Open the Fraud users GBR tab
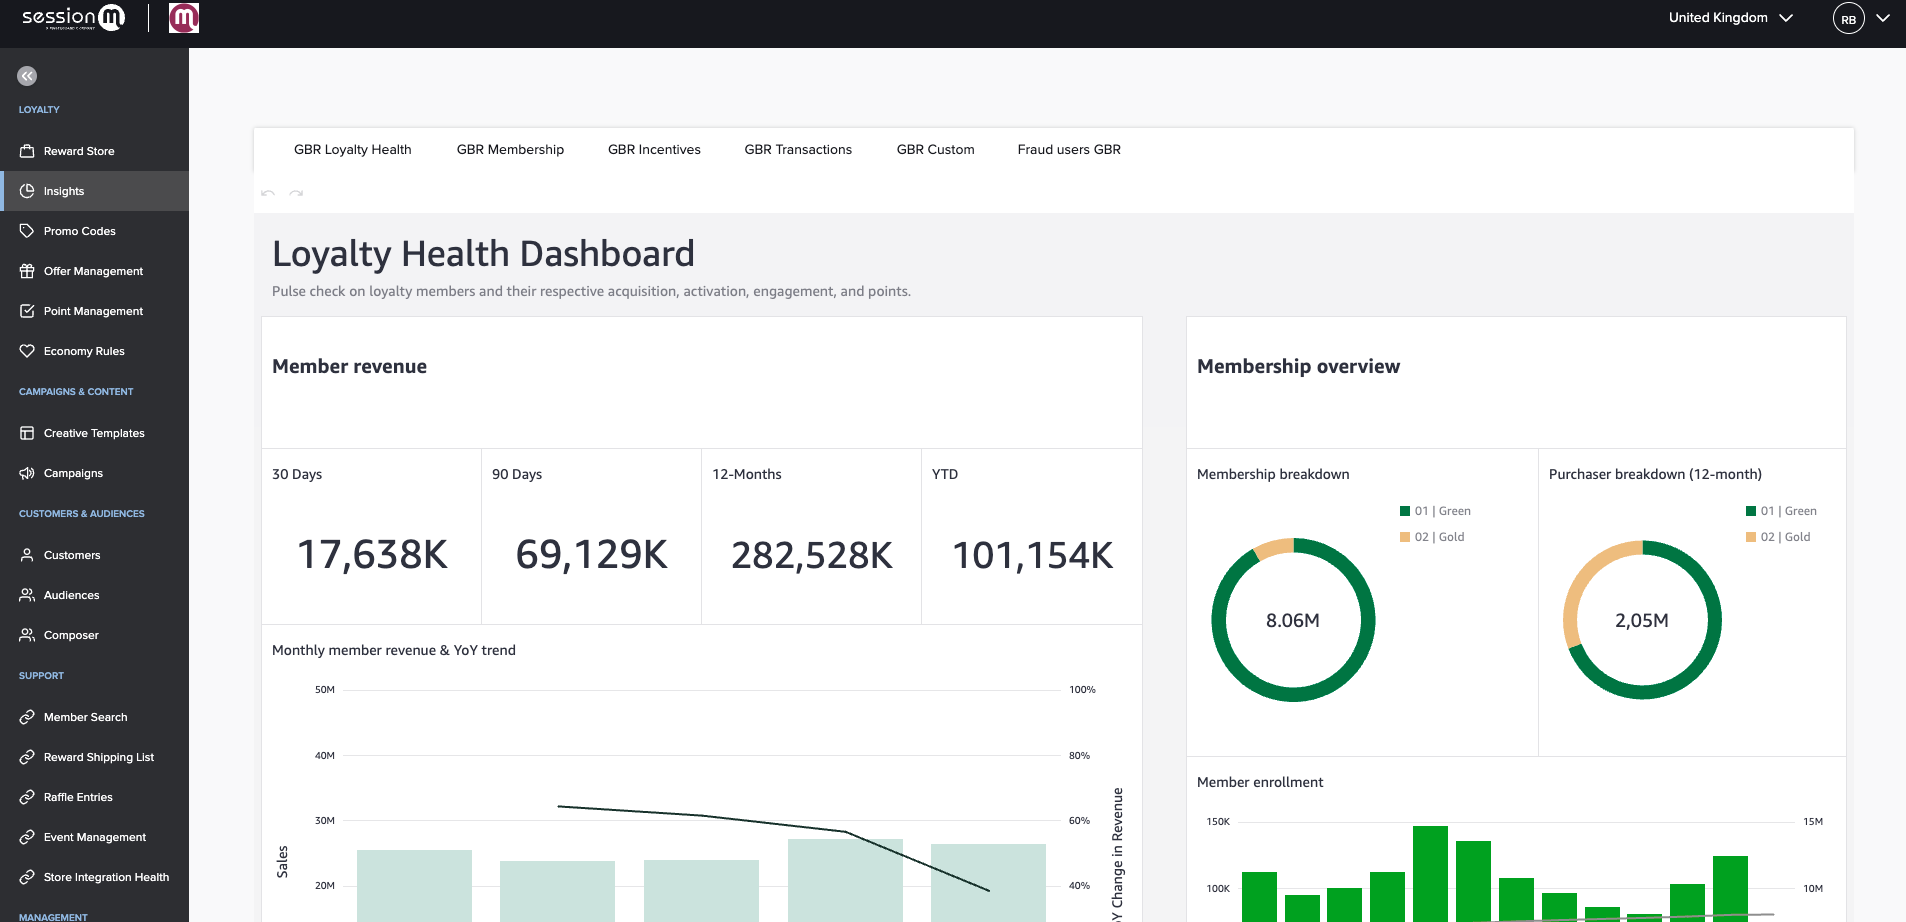 [x=1068, y=150]
